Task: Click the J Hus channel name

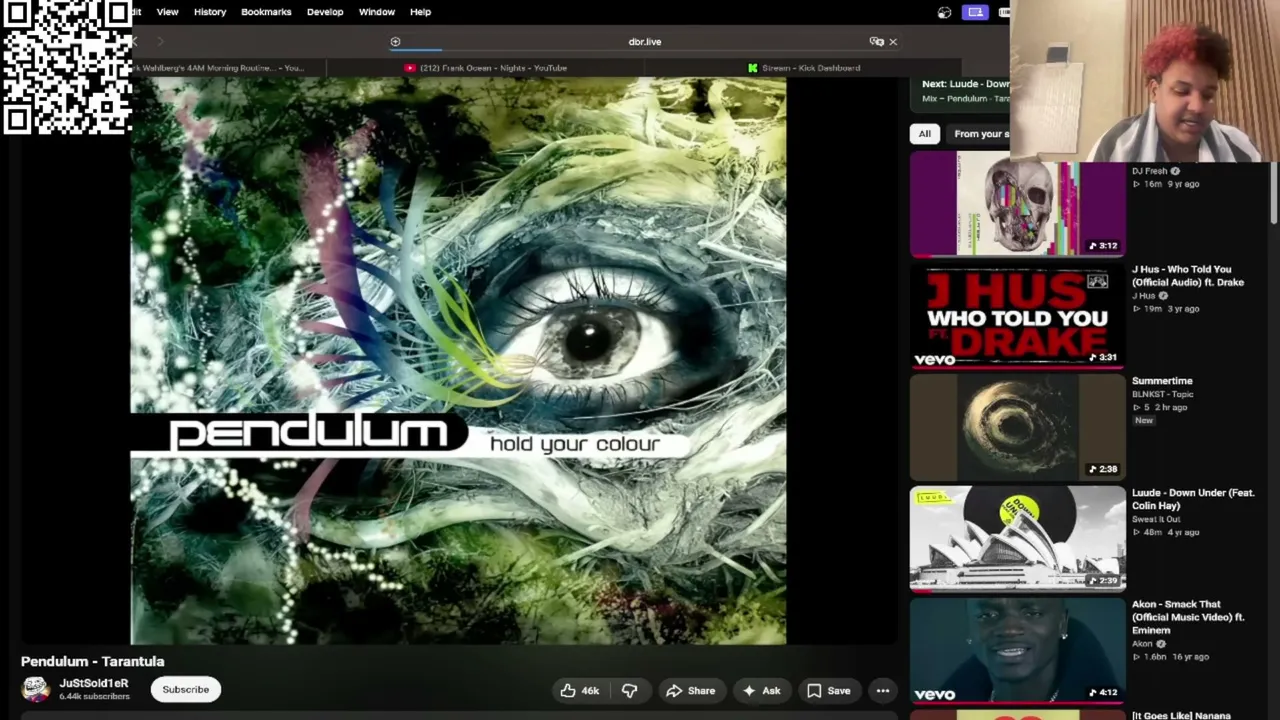Action: [1144, 296]
